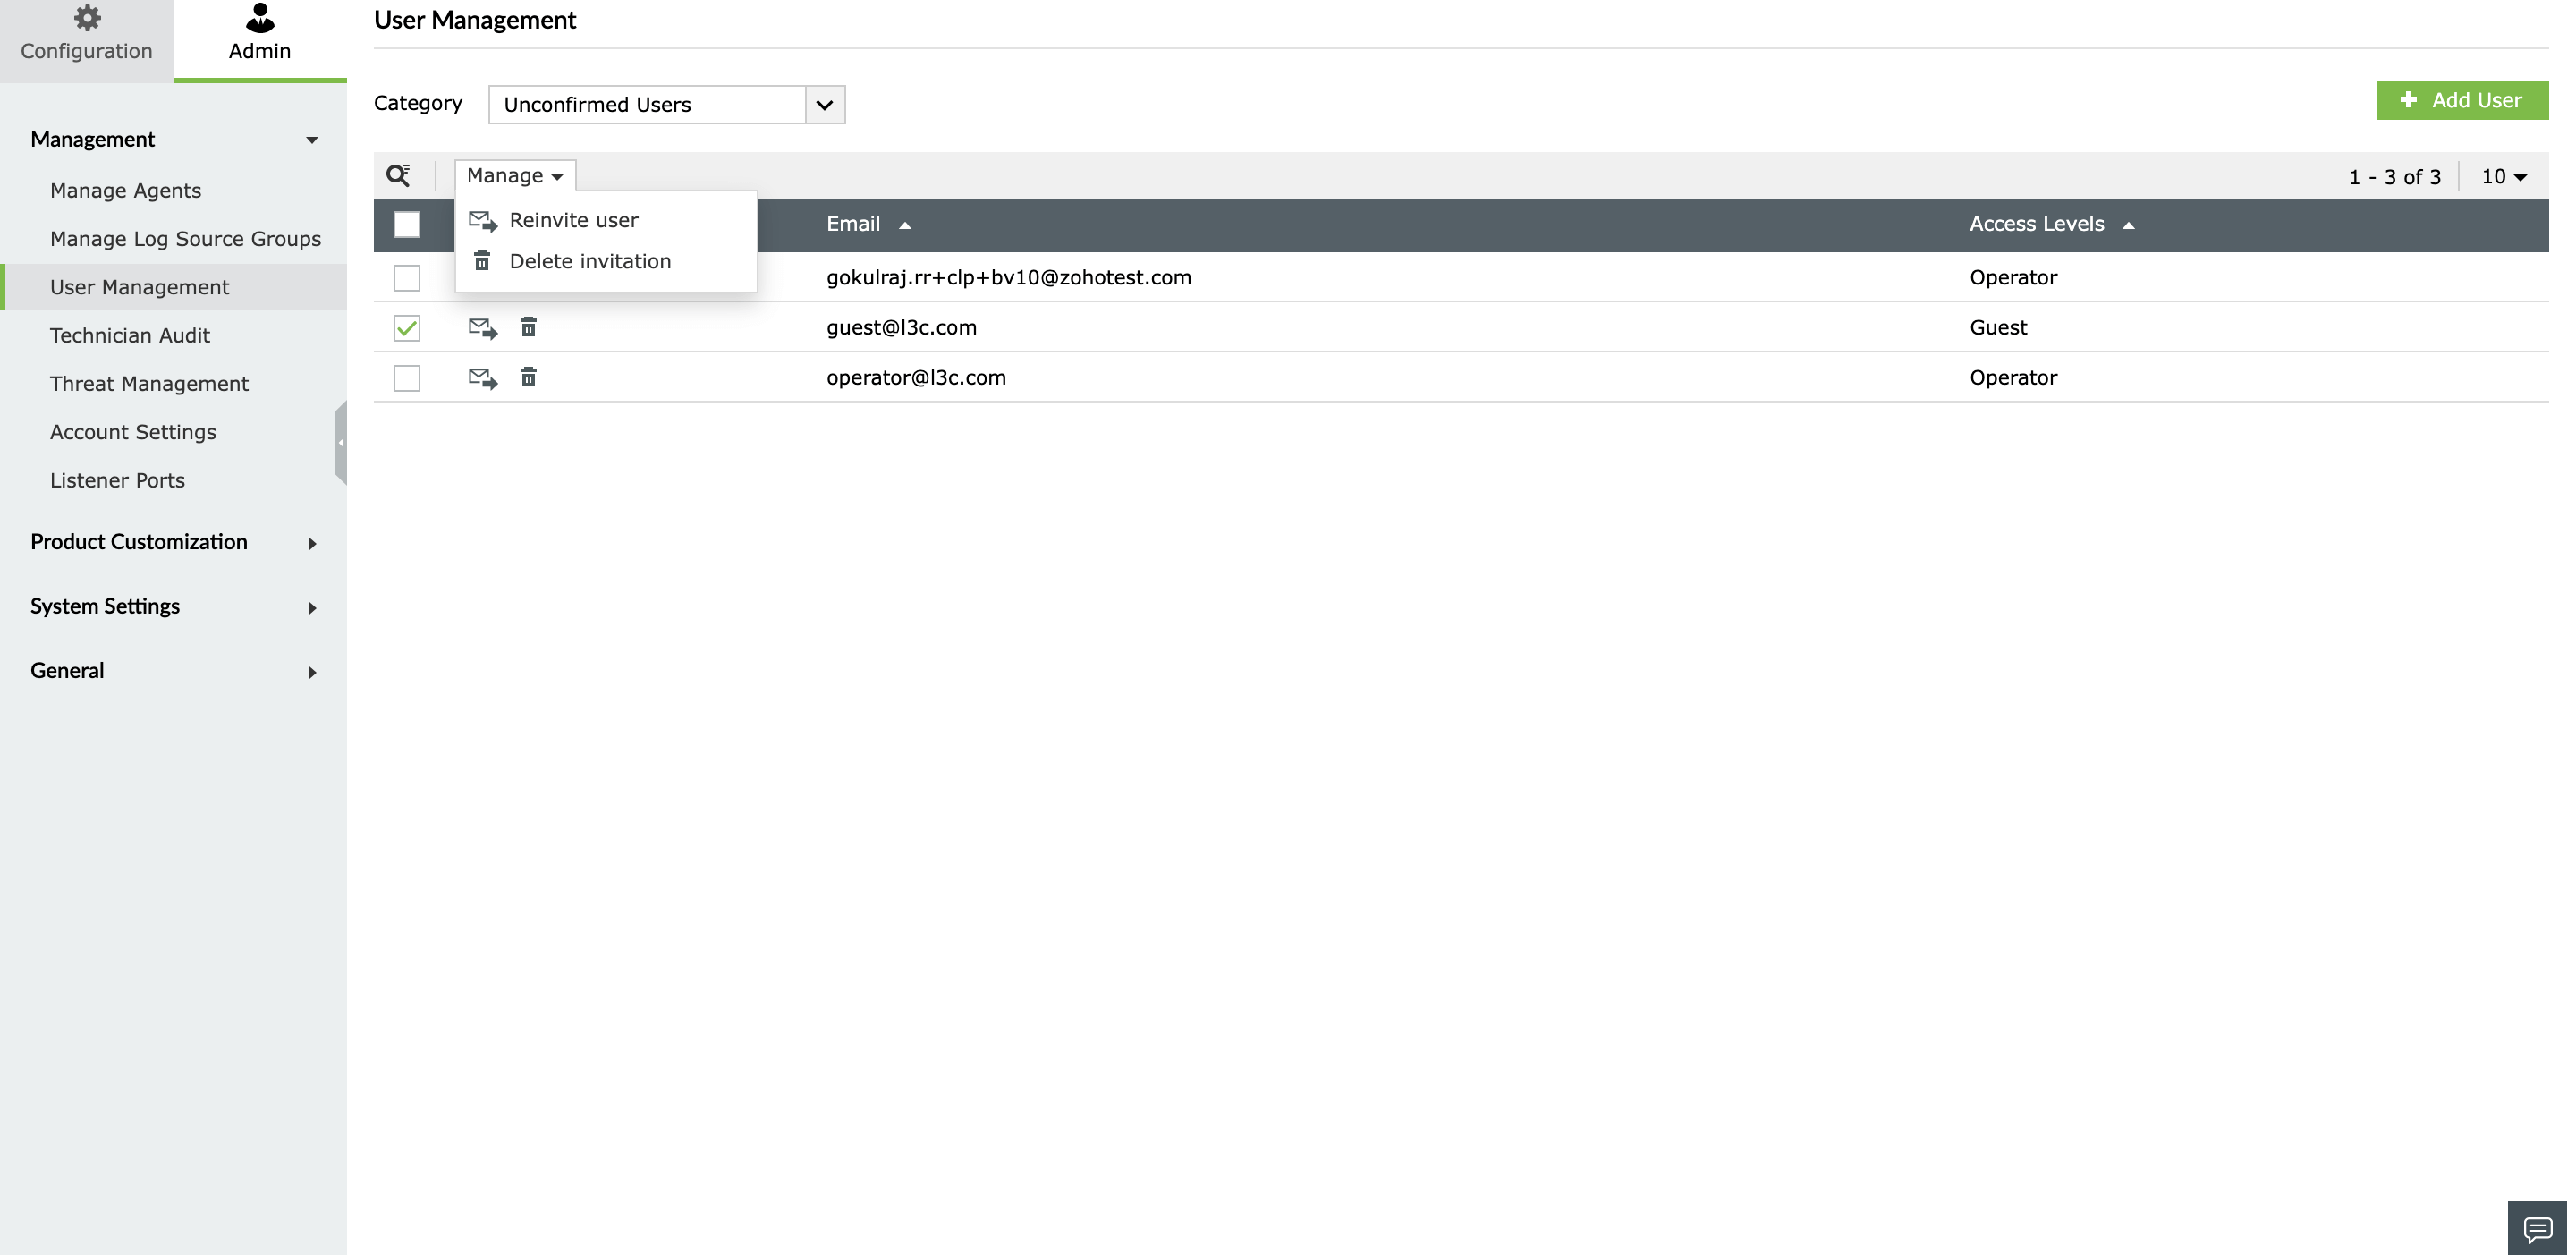Choose Delete invitation from Manage menu
Image resolution: width=2576 pixels, height=1255 pixels.
coord(589,261)
